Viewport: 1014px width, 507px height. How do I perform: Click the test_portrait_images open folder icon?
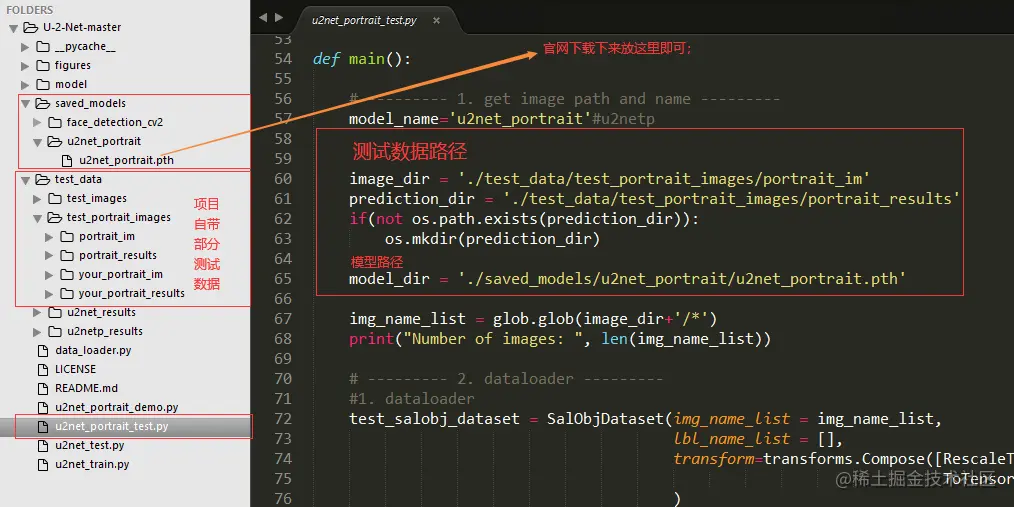(x=55, y=218)
